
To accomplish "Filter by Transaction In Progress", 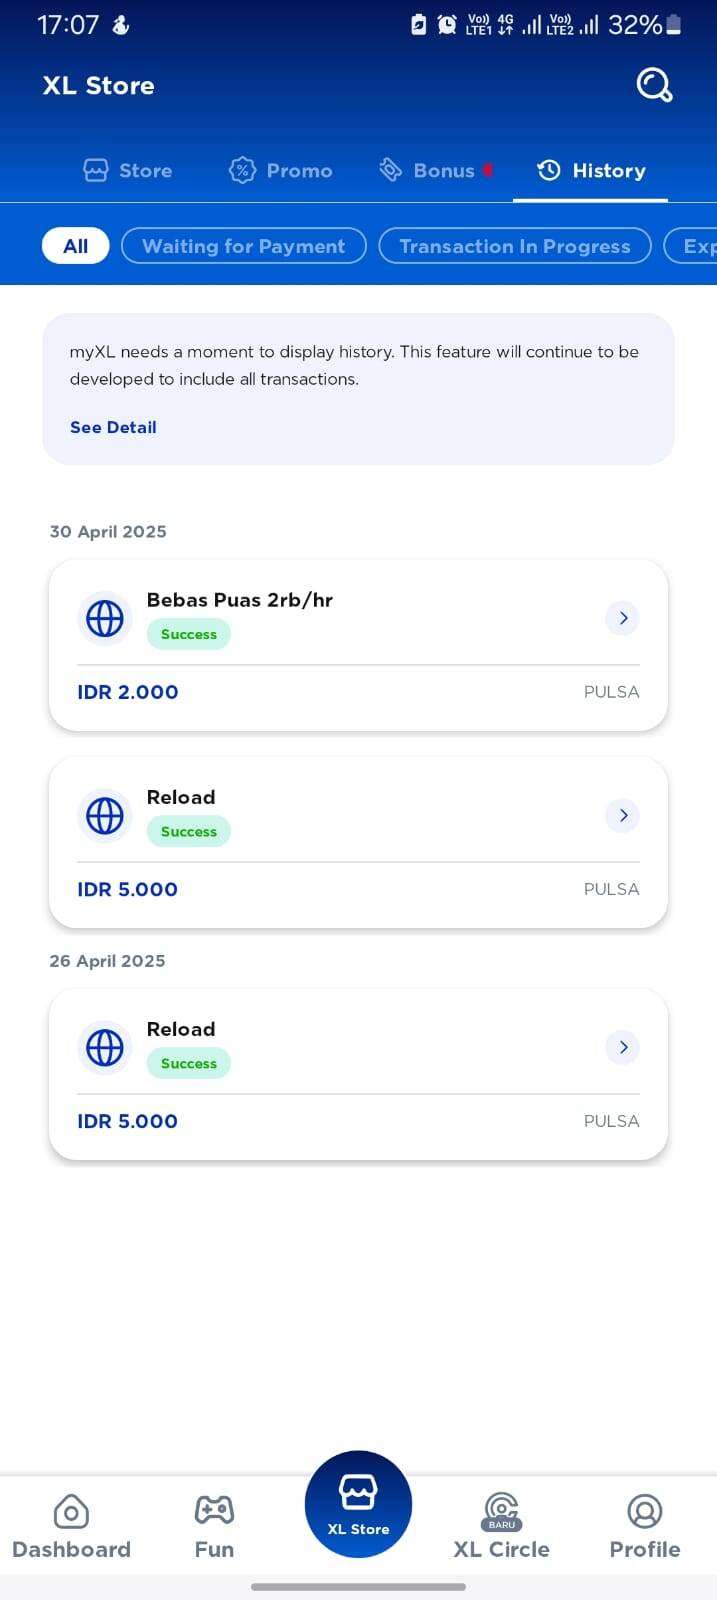I will point(515,246).
